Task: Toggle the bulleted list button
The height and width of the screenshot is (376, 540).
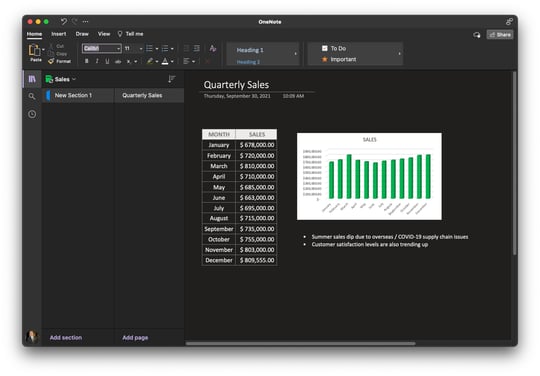Action: [x=149, y=49]
